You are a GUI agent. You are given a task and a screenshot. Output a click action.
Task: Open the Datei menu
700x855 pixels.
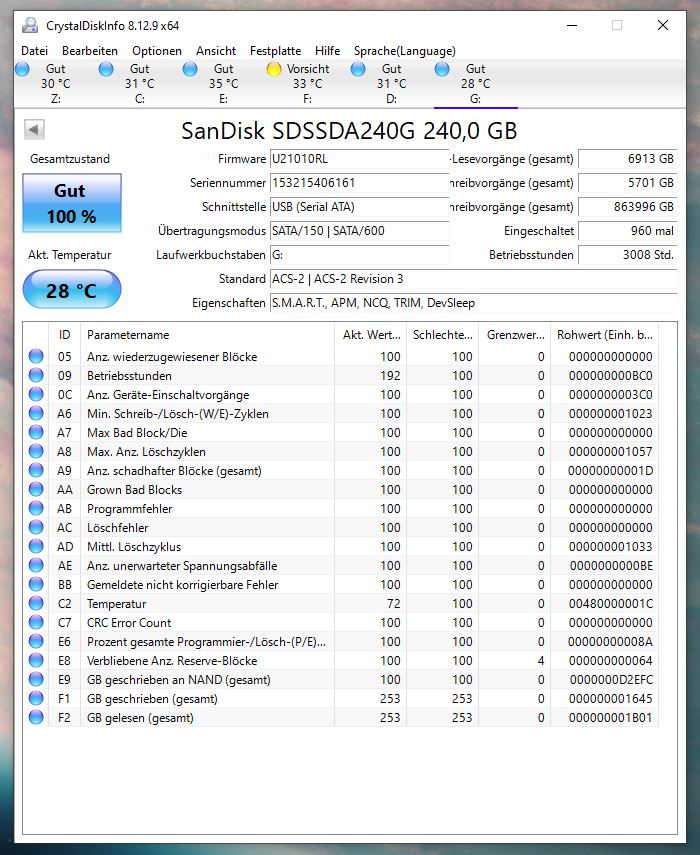click(x=34, y=51)
